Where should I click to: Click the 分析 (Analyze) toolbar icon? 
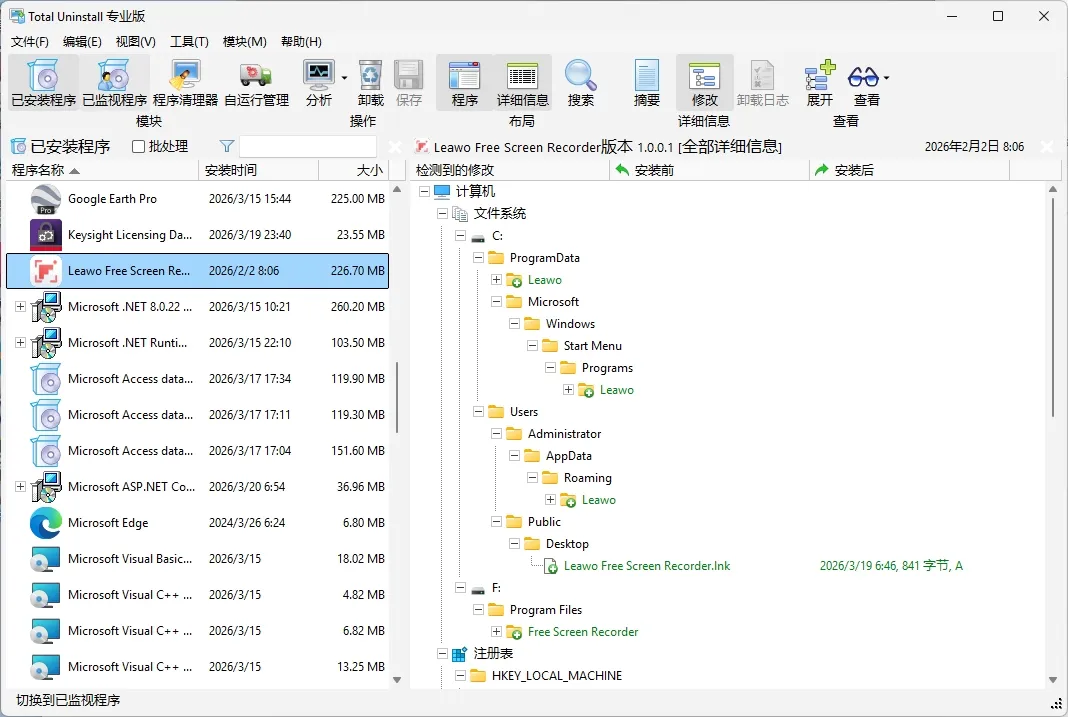click(x=320, y=85)
